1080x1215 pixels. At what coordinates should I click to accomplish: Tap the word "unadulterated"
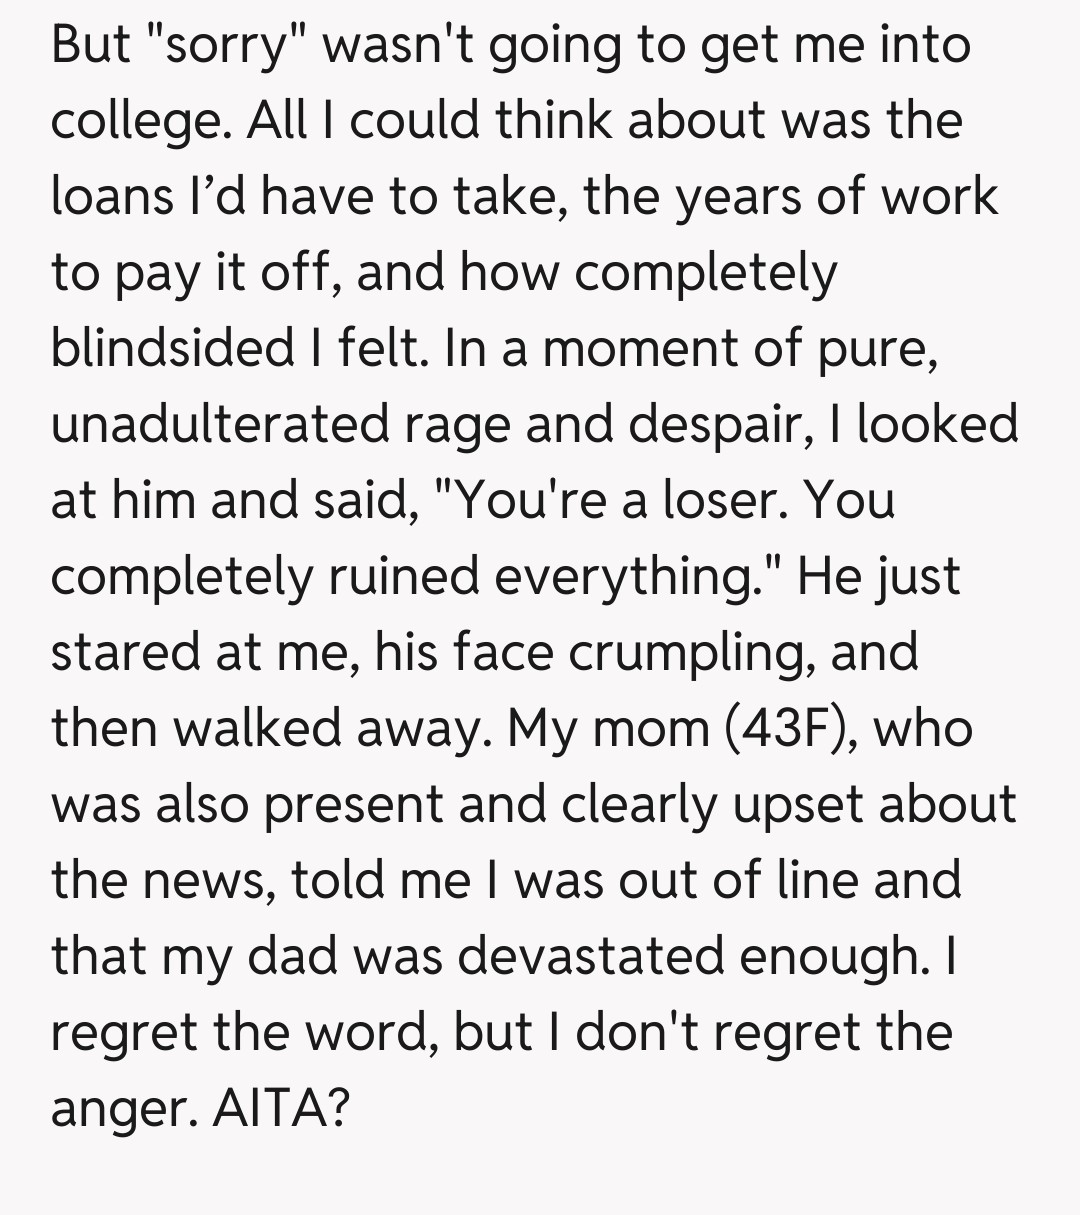point(219,423)
